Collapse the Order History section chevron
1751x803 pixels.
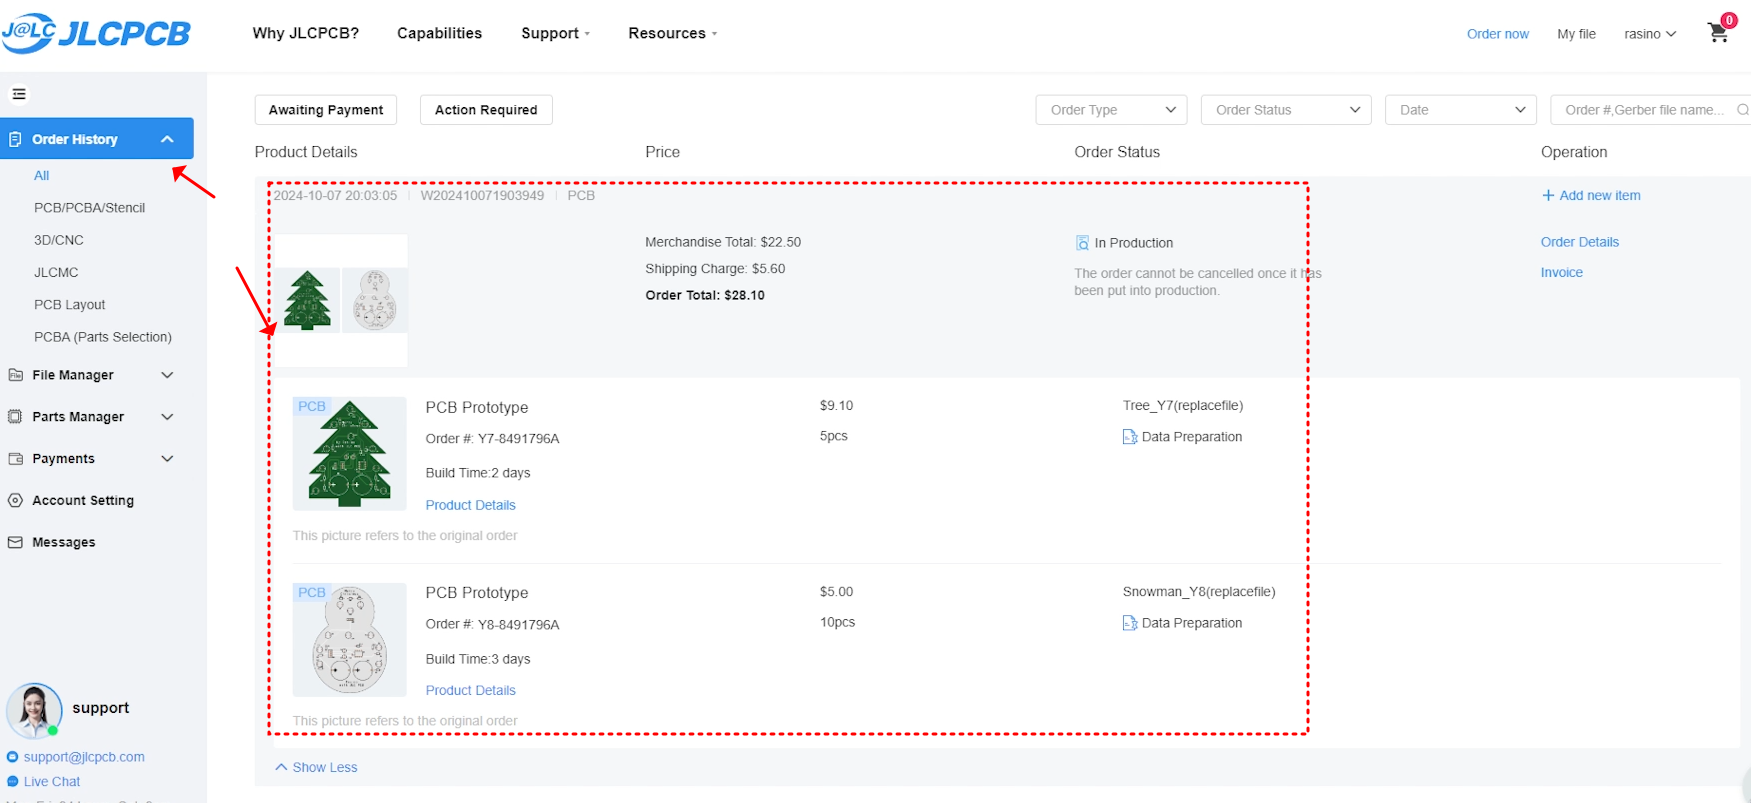click(167, 139)
